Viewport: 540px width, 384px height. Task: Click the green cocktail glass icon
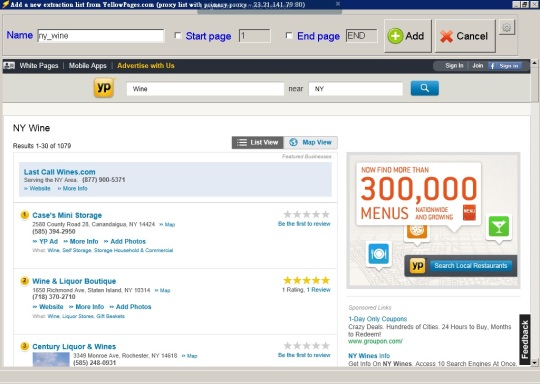point(499,227)
